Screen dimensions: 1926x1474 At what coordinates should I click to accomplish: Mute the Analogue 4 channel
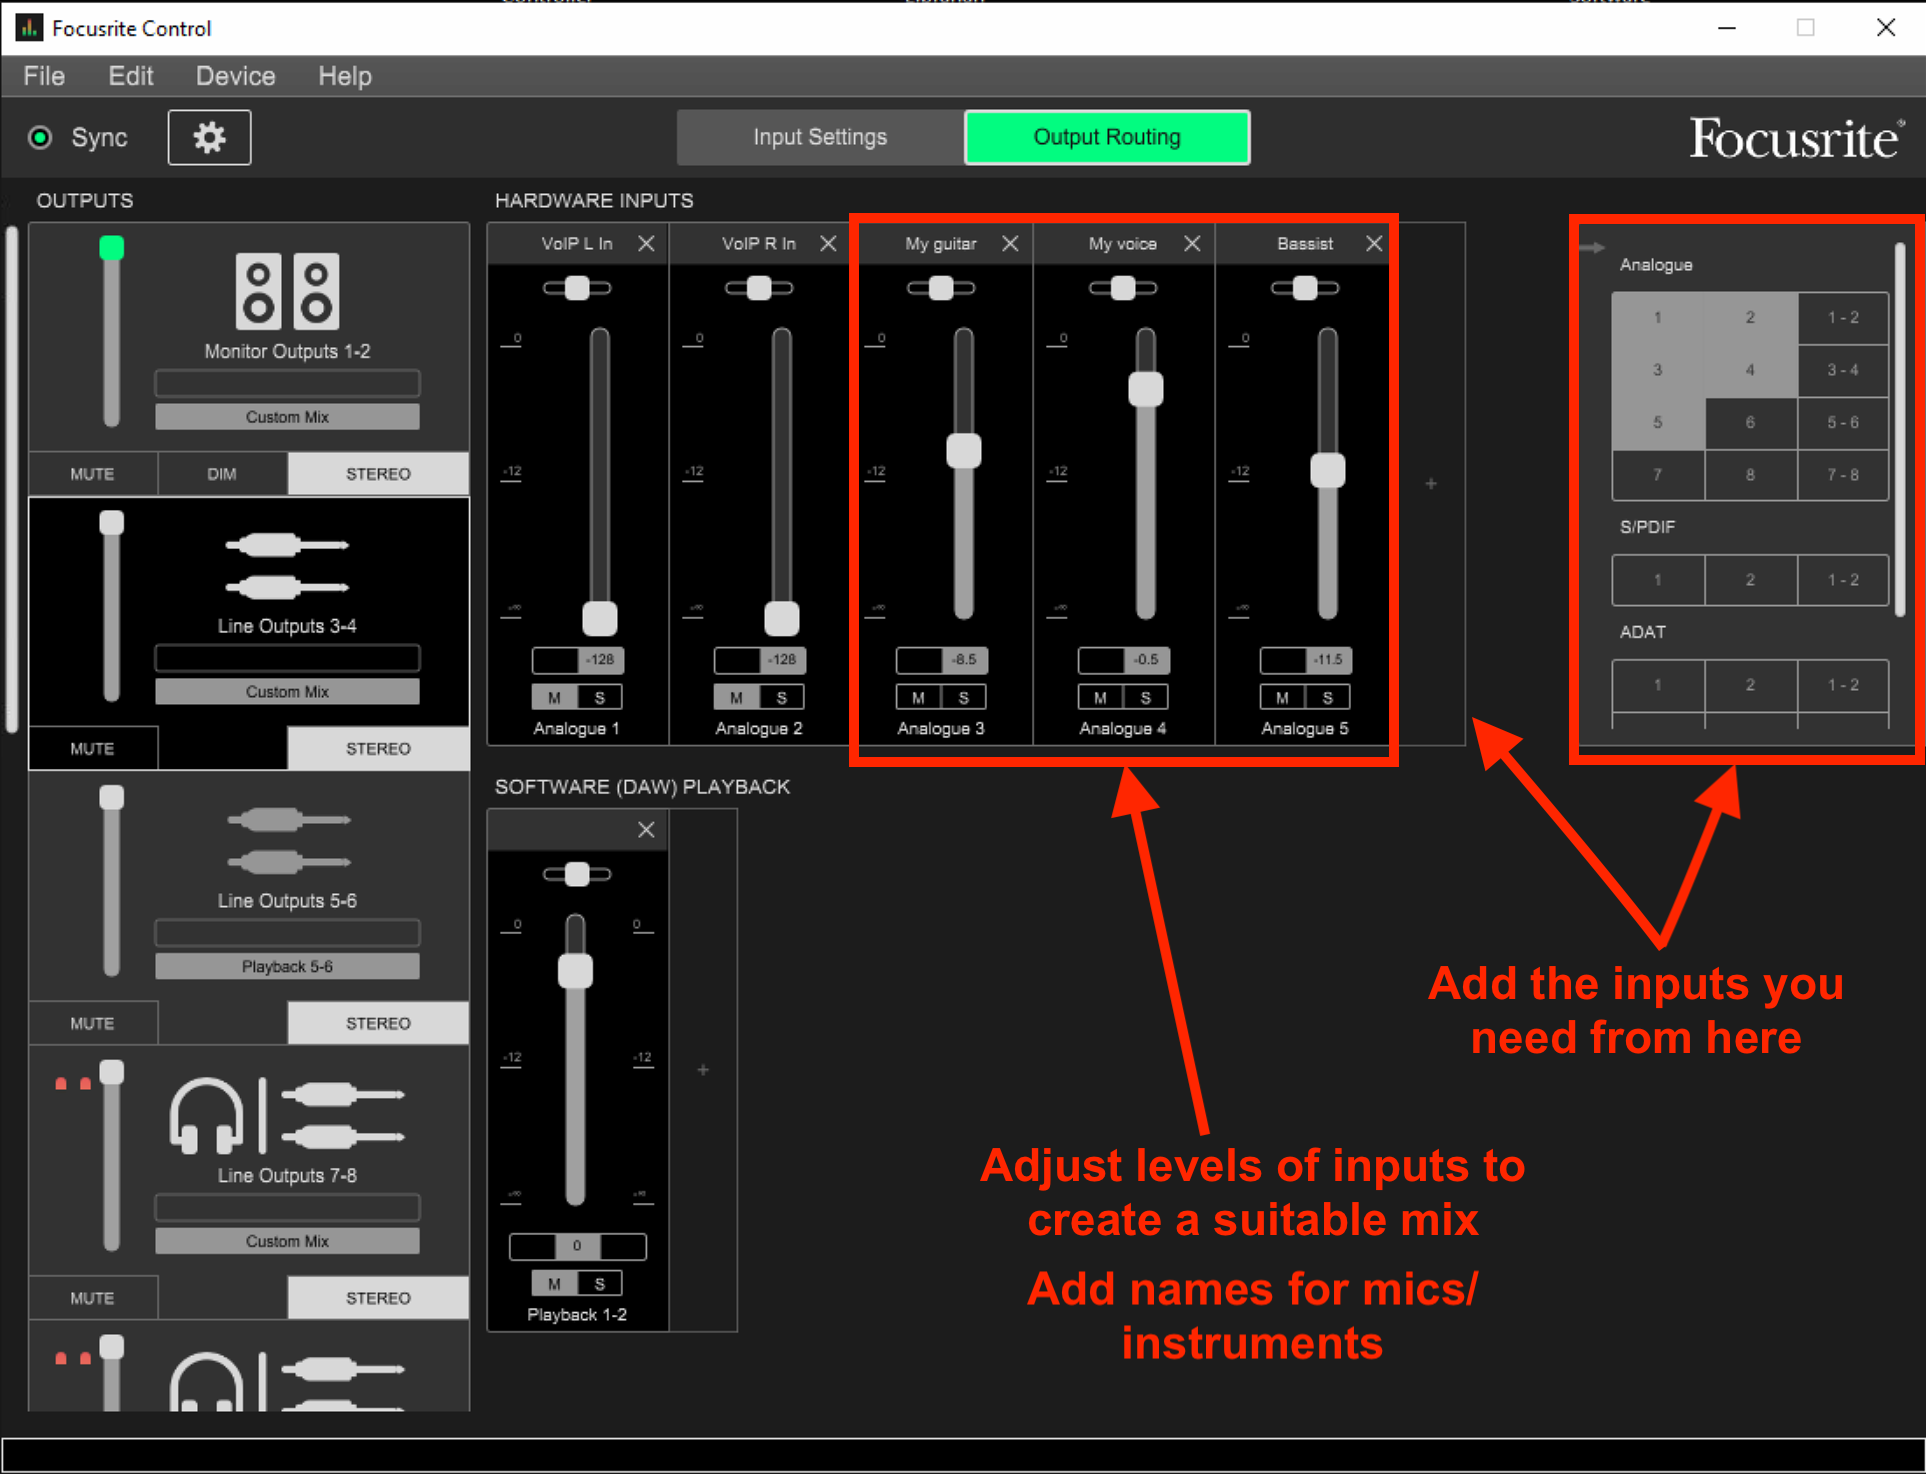1100,698
